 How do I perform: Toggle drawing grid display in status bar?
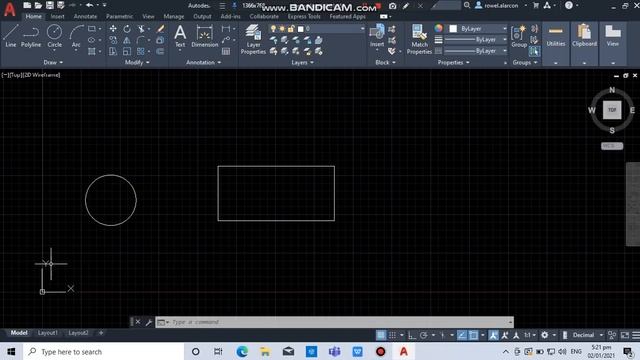(x=381, y=335)
